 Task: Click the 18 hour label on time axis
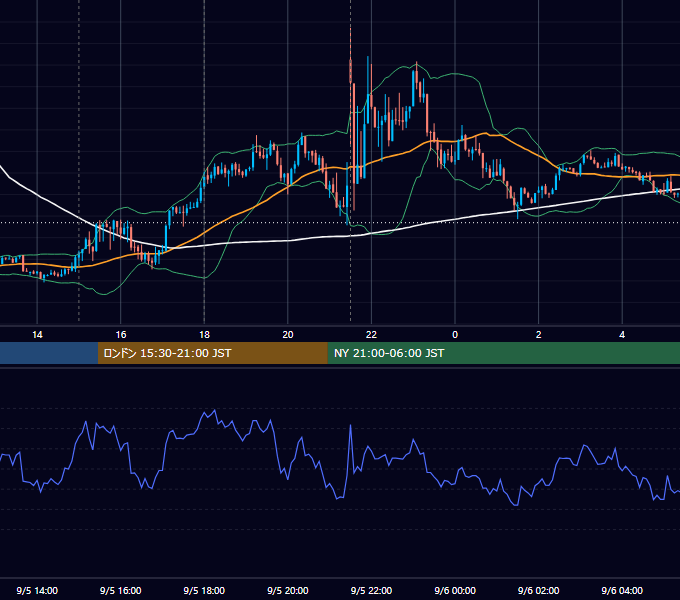pos(204,335)
